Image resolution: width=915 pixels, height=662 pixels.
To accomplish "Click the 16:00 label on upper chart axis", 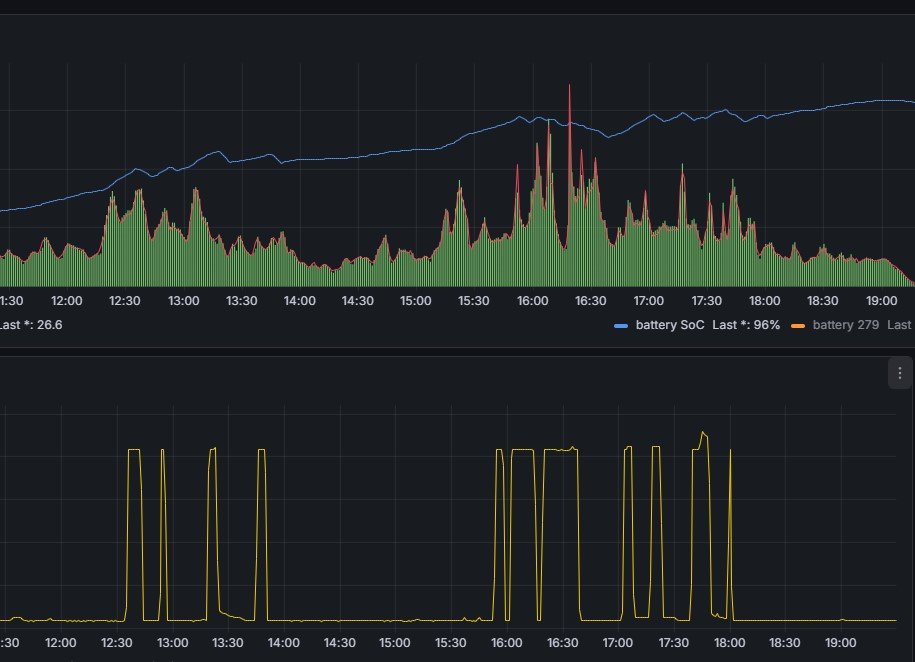I will 532,301.
